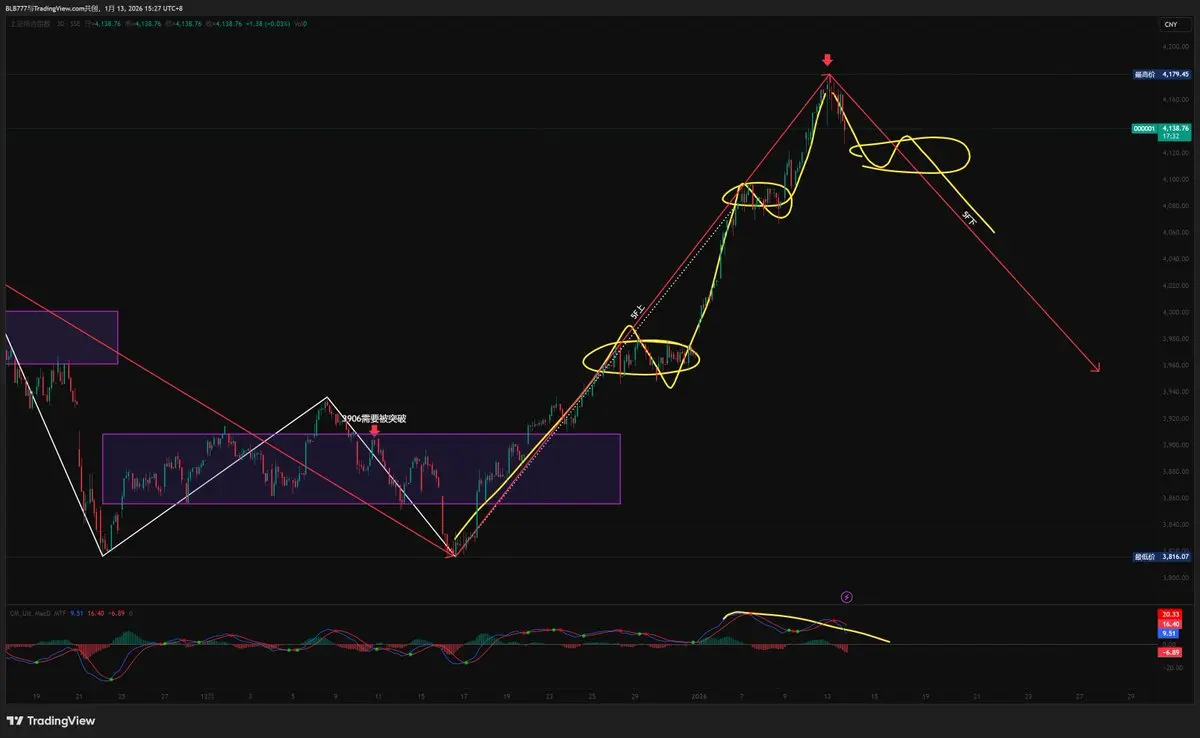Click the 3906需要被突破 annotation text
1200x738 pixels.
tap(374, 419)
